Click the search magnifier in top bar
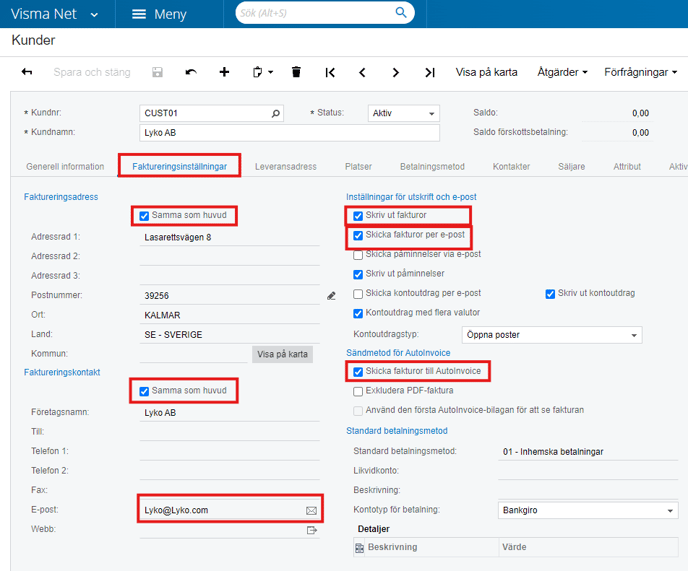Image resolution: width=688 pixels, height=571 pixels. pyautogui.click(x=401, y=13)
